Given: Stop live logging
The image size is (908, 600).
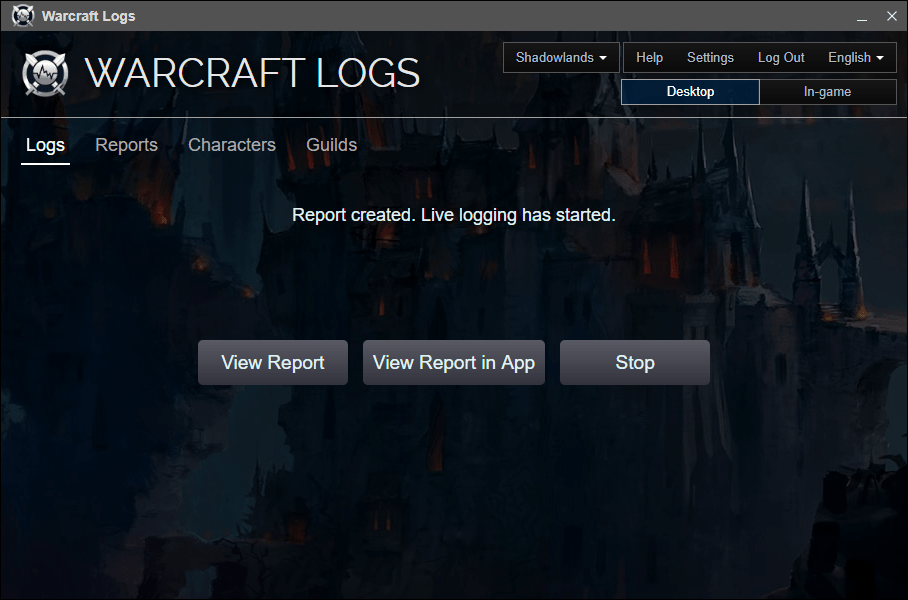Looking at the screenshot, I should [x=635, y=363].
